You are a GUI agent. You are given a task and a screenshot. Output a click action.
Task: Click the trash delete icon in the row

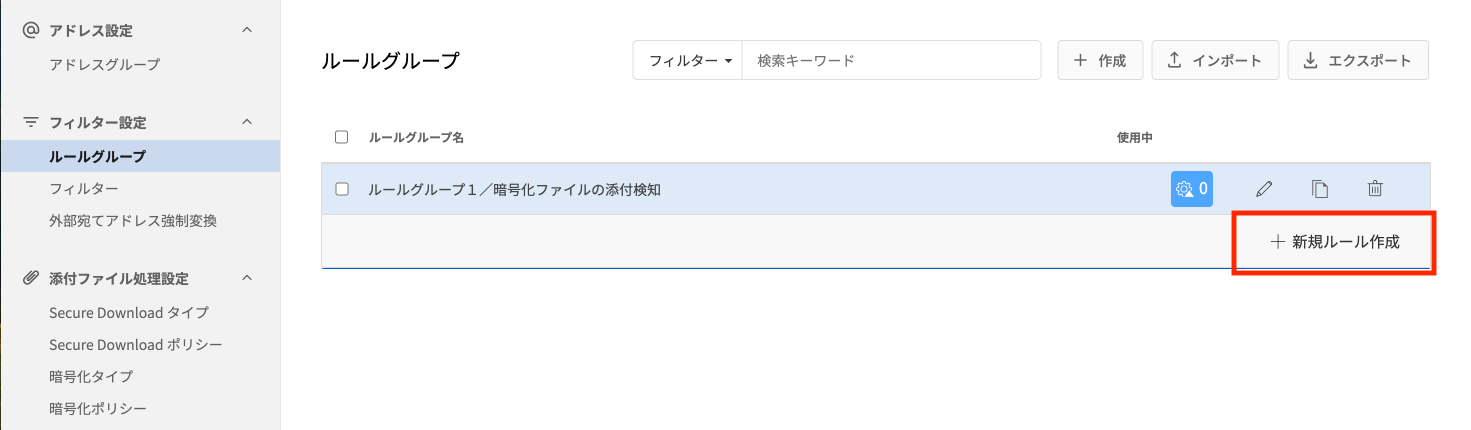click(x=1375, y=189)
